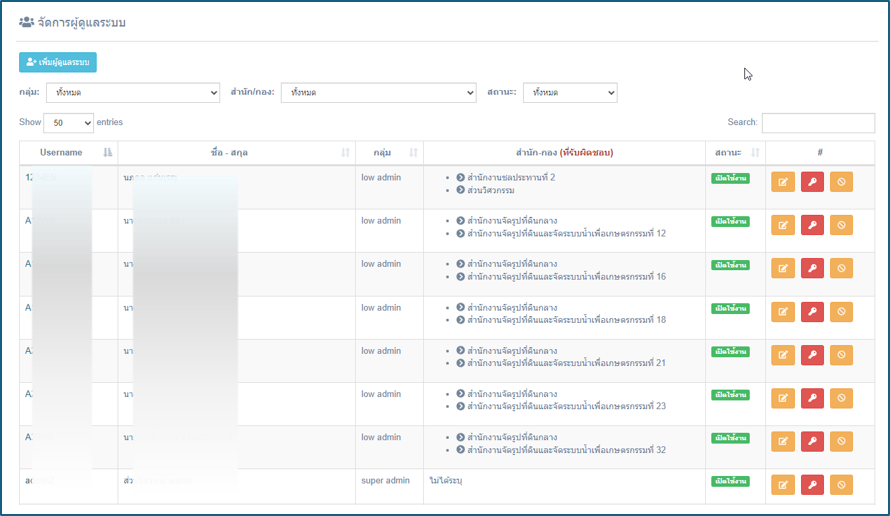Click สำนักงานจัดรูปที่ดินและจัดระบบน้ำเพื่อเกษตรกรรมที่ 23 entry
This screenshot has width=890, height=516.
point(561,406)
